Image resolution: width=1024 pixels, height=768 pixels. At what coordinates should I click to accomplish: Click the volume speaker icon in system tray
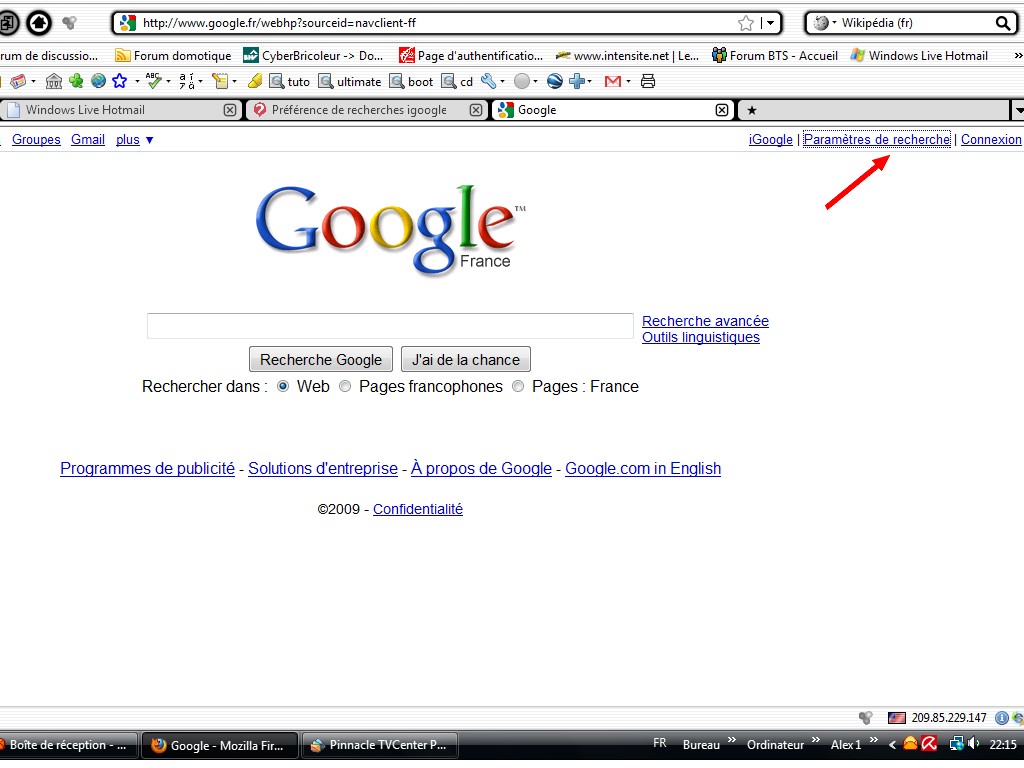(973, 744)
